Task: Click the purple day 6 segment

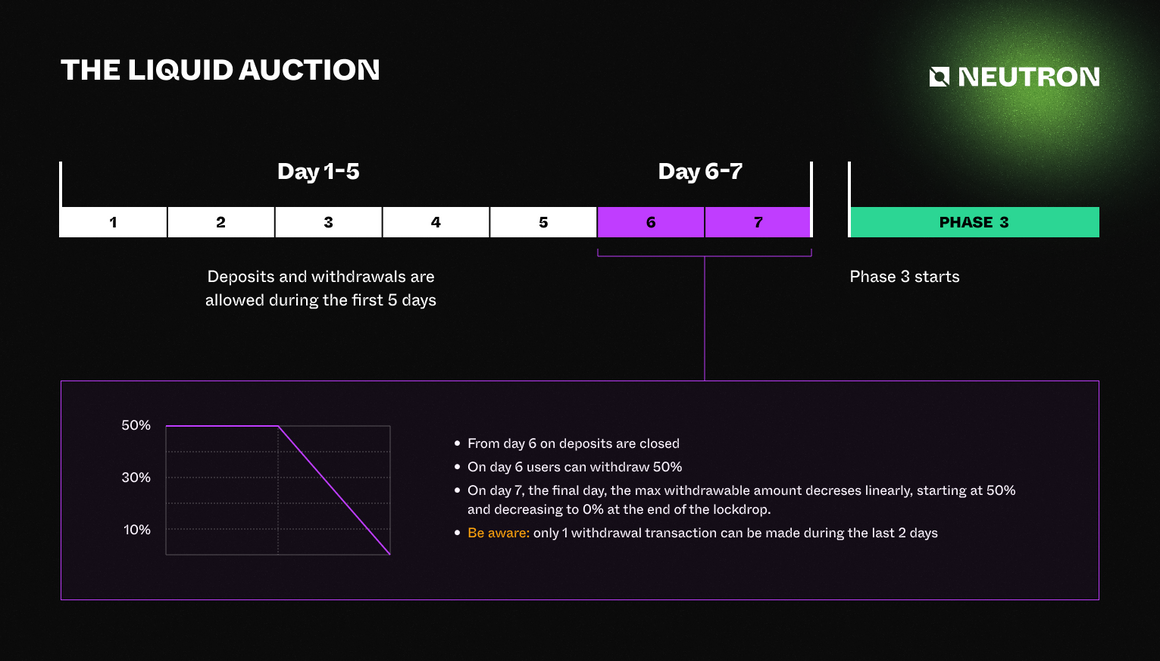Action: click(651, 222)
